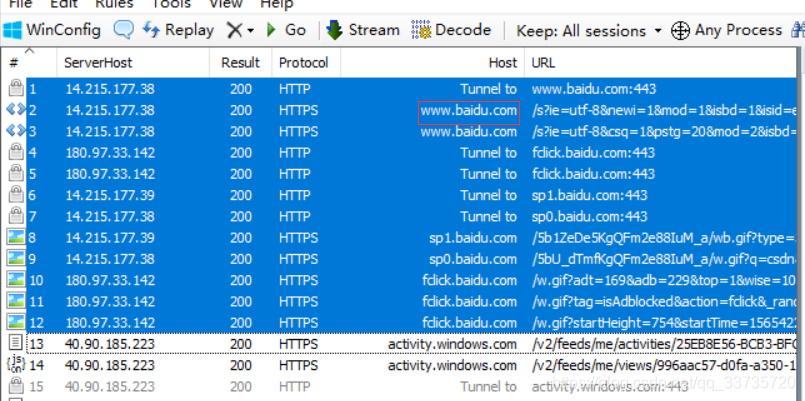Toggle Decode option
805x401 pixels.
pyautogui.click(x=451, y=30)
